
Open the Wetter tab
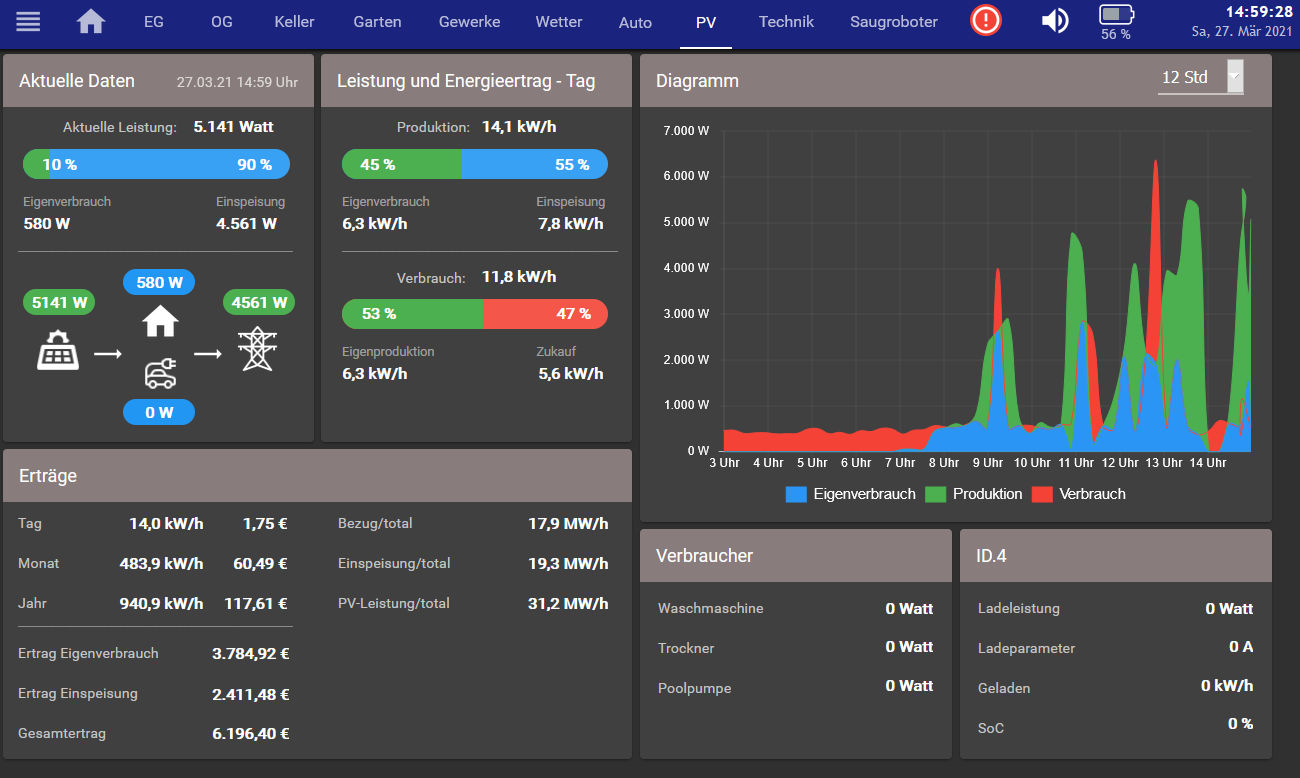tap(559, 21)
